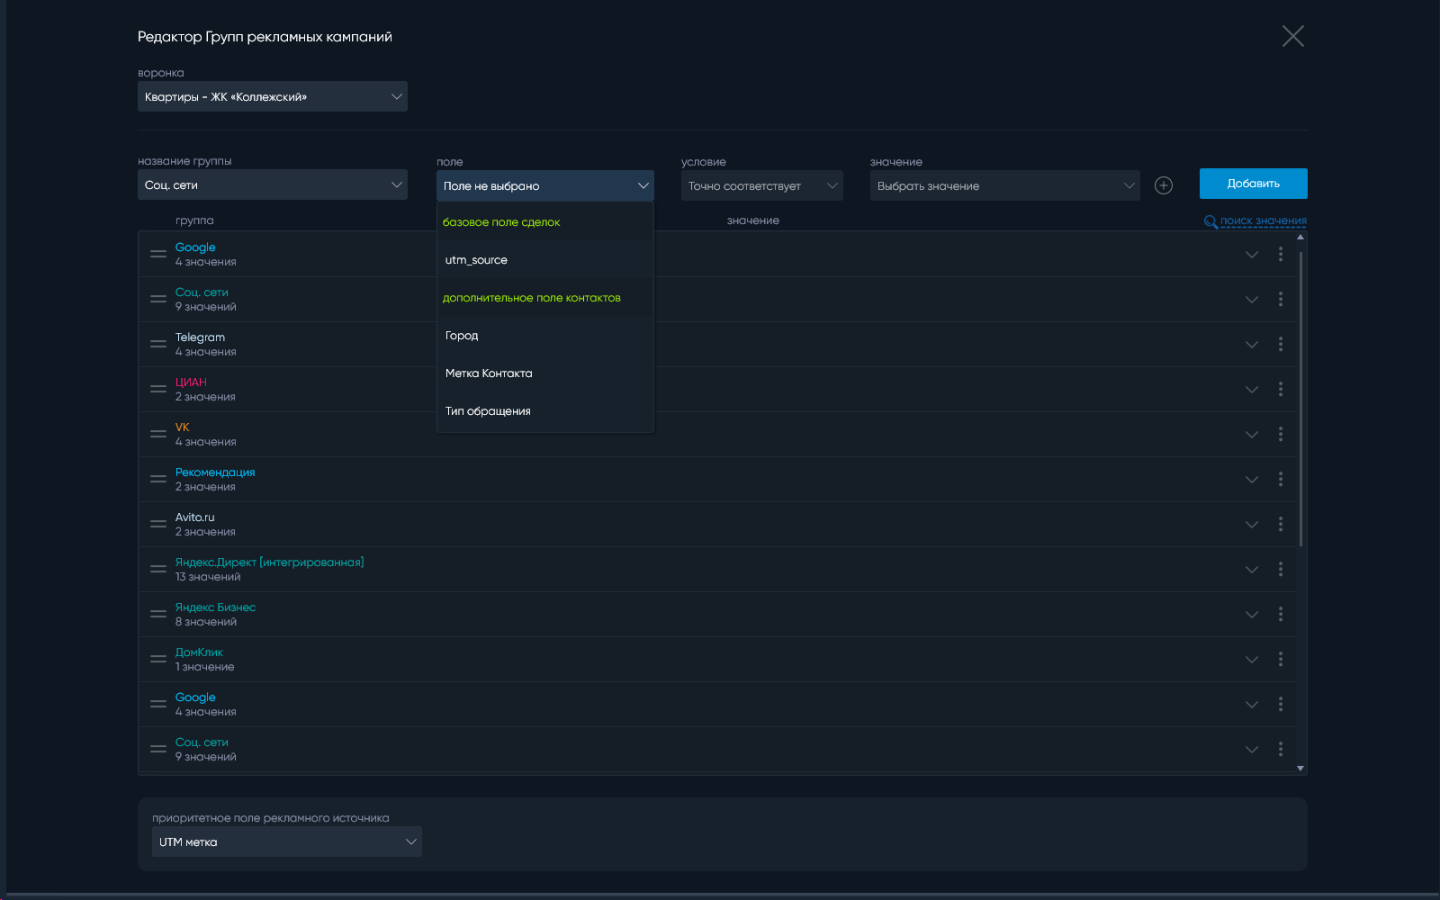Screen dimensions: 1440x900
Task: Click the 'поиск значения' search link
Action: coord(1262,221)
